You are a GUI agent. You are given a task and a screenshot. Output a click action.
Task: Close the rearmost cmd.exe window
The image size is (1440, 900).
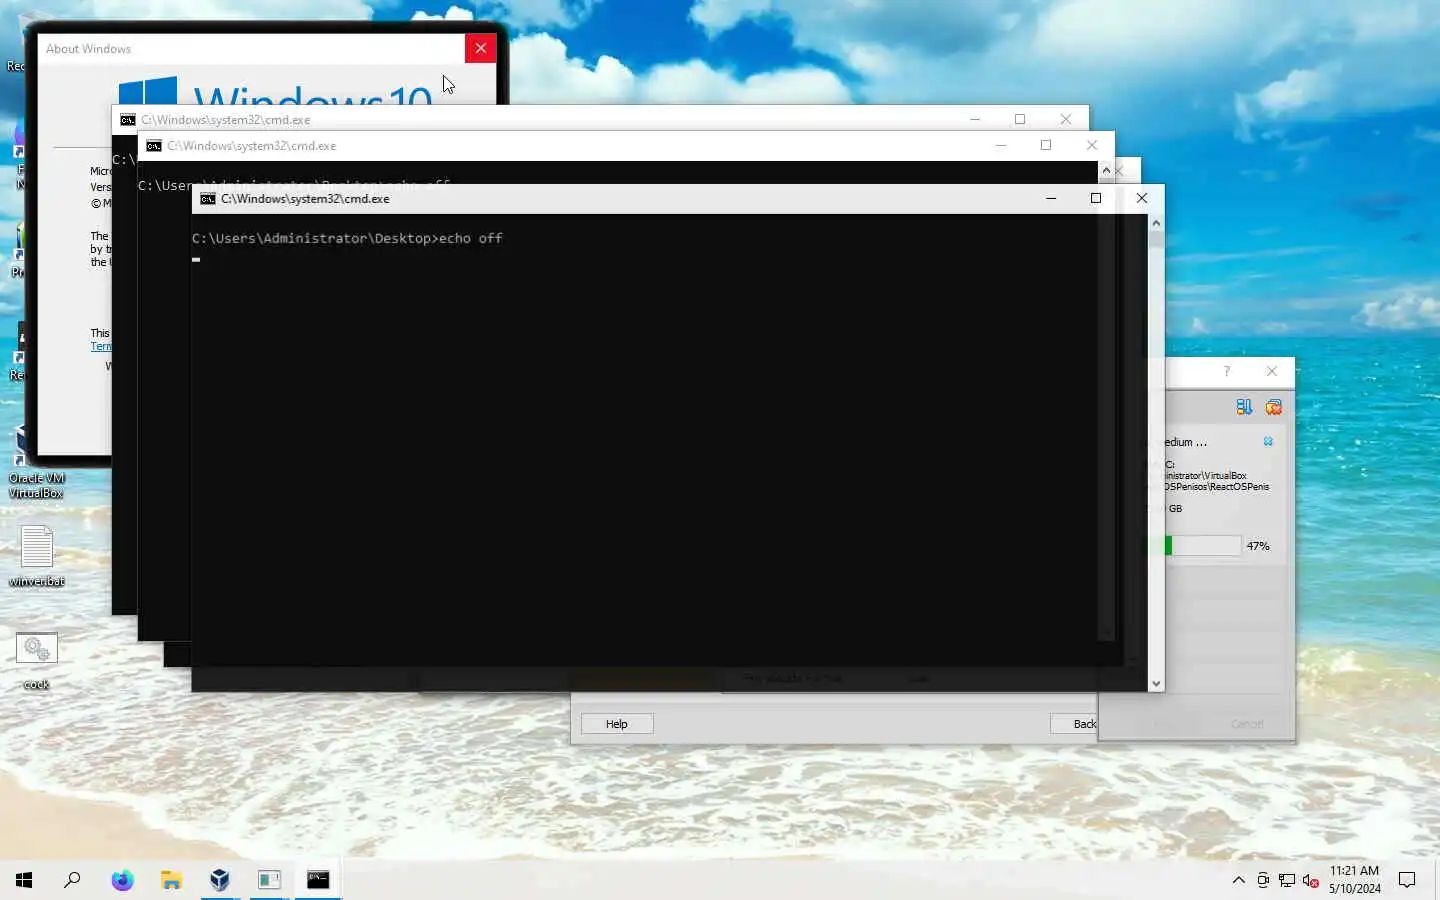point(1066,119)
